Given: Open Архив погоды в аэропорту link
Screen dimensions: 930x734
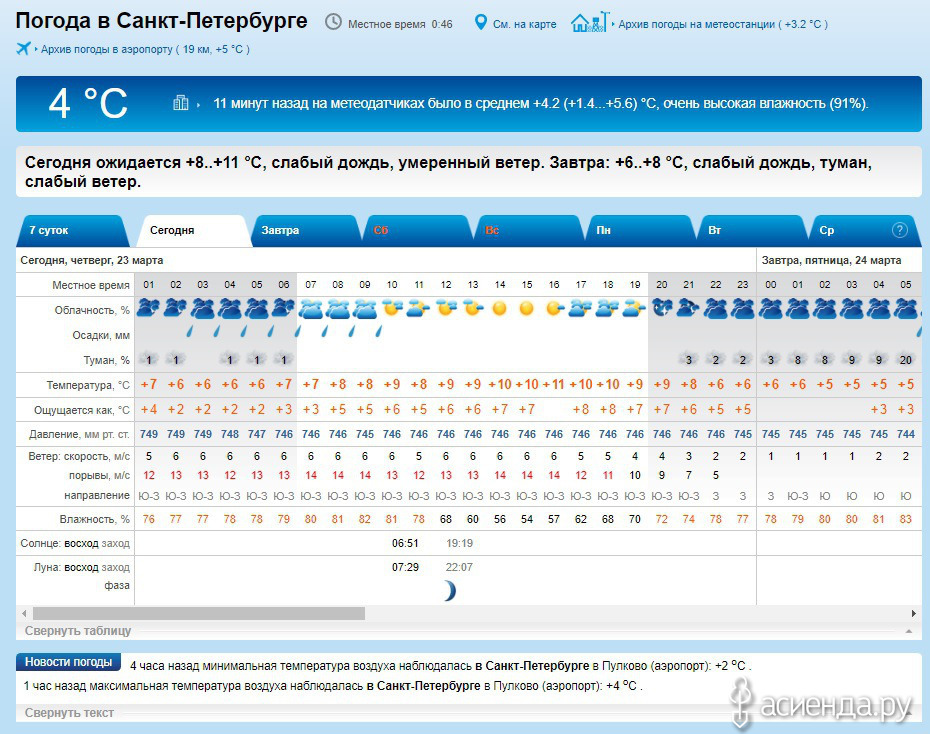Looking at the screenshot, I should point(145,49).
